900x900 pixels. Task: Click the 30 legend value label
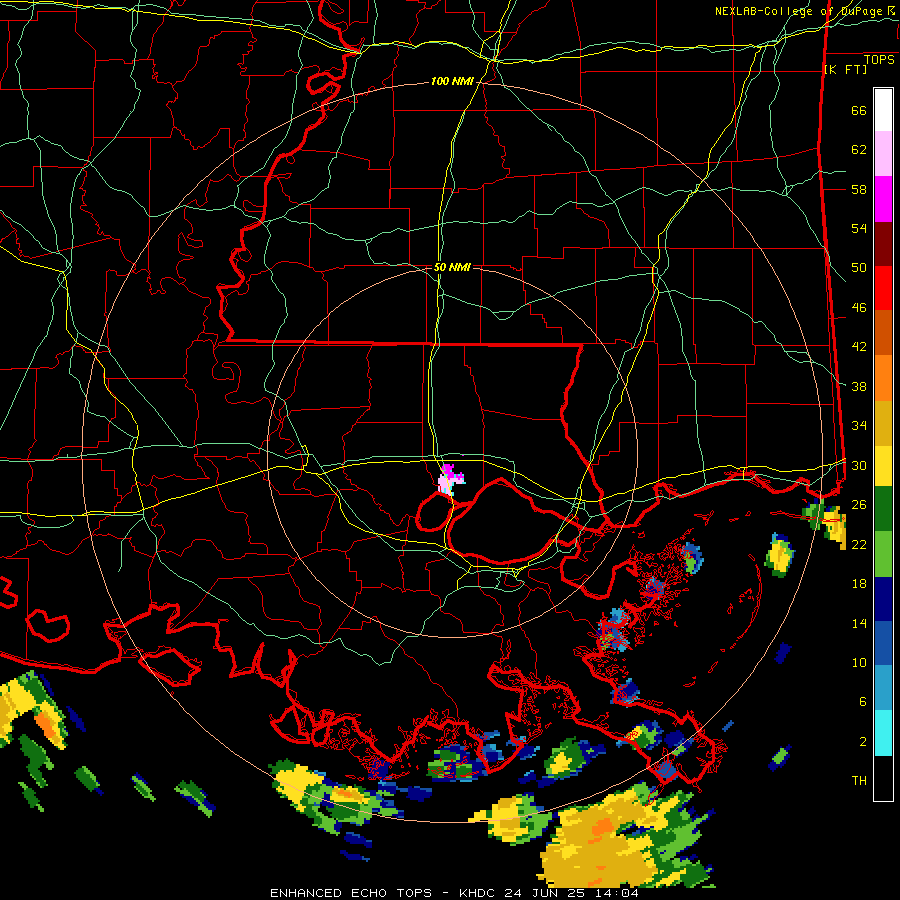coord(859,465)
